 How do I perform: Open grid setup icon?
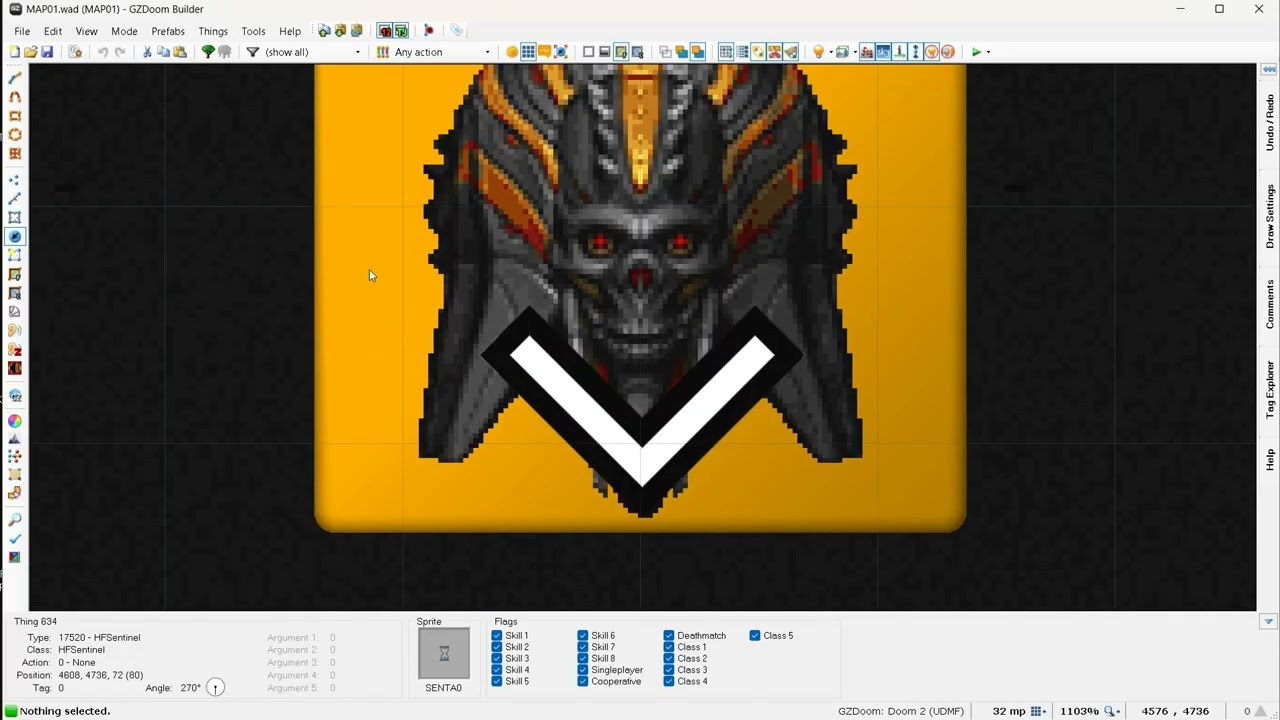(x=742, y=52)
